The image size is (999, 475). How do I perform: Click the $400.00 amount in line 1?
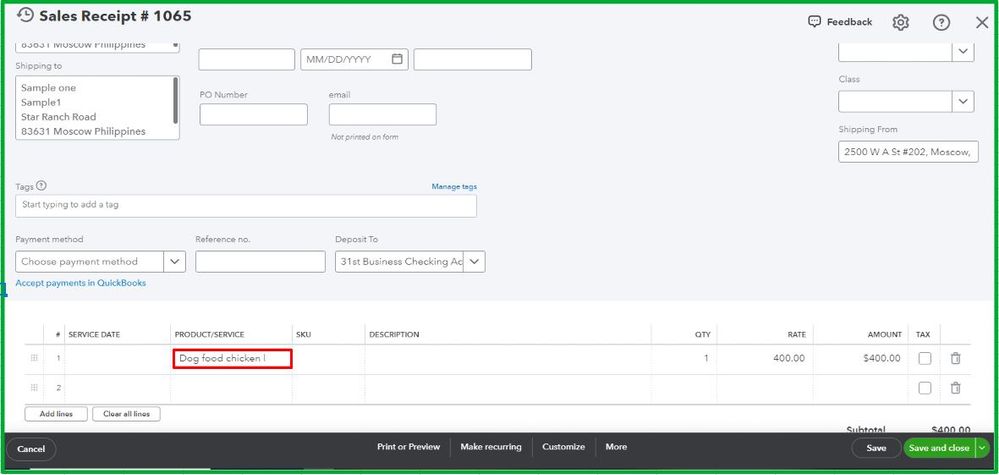[882, 358]
